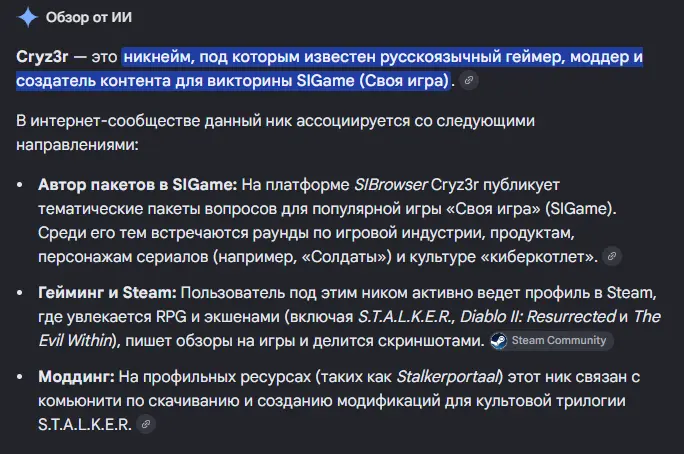Open source link icon after final S.T.A.L.K.E.R.

pos(146,424)
